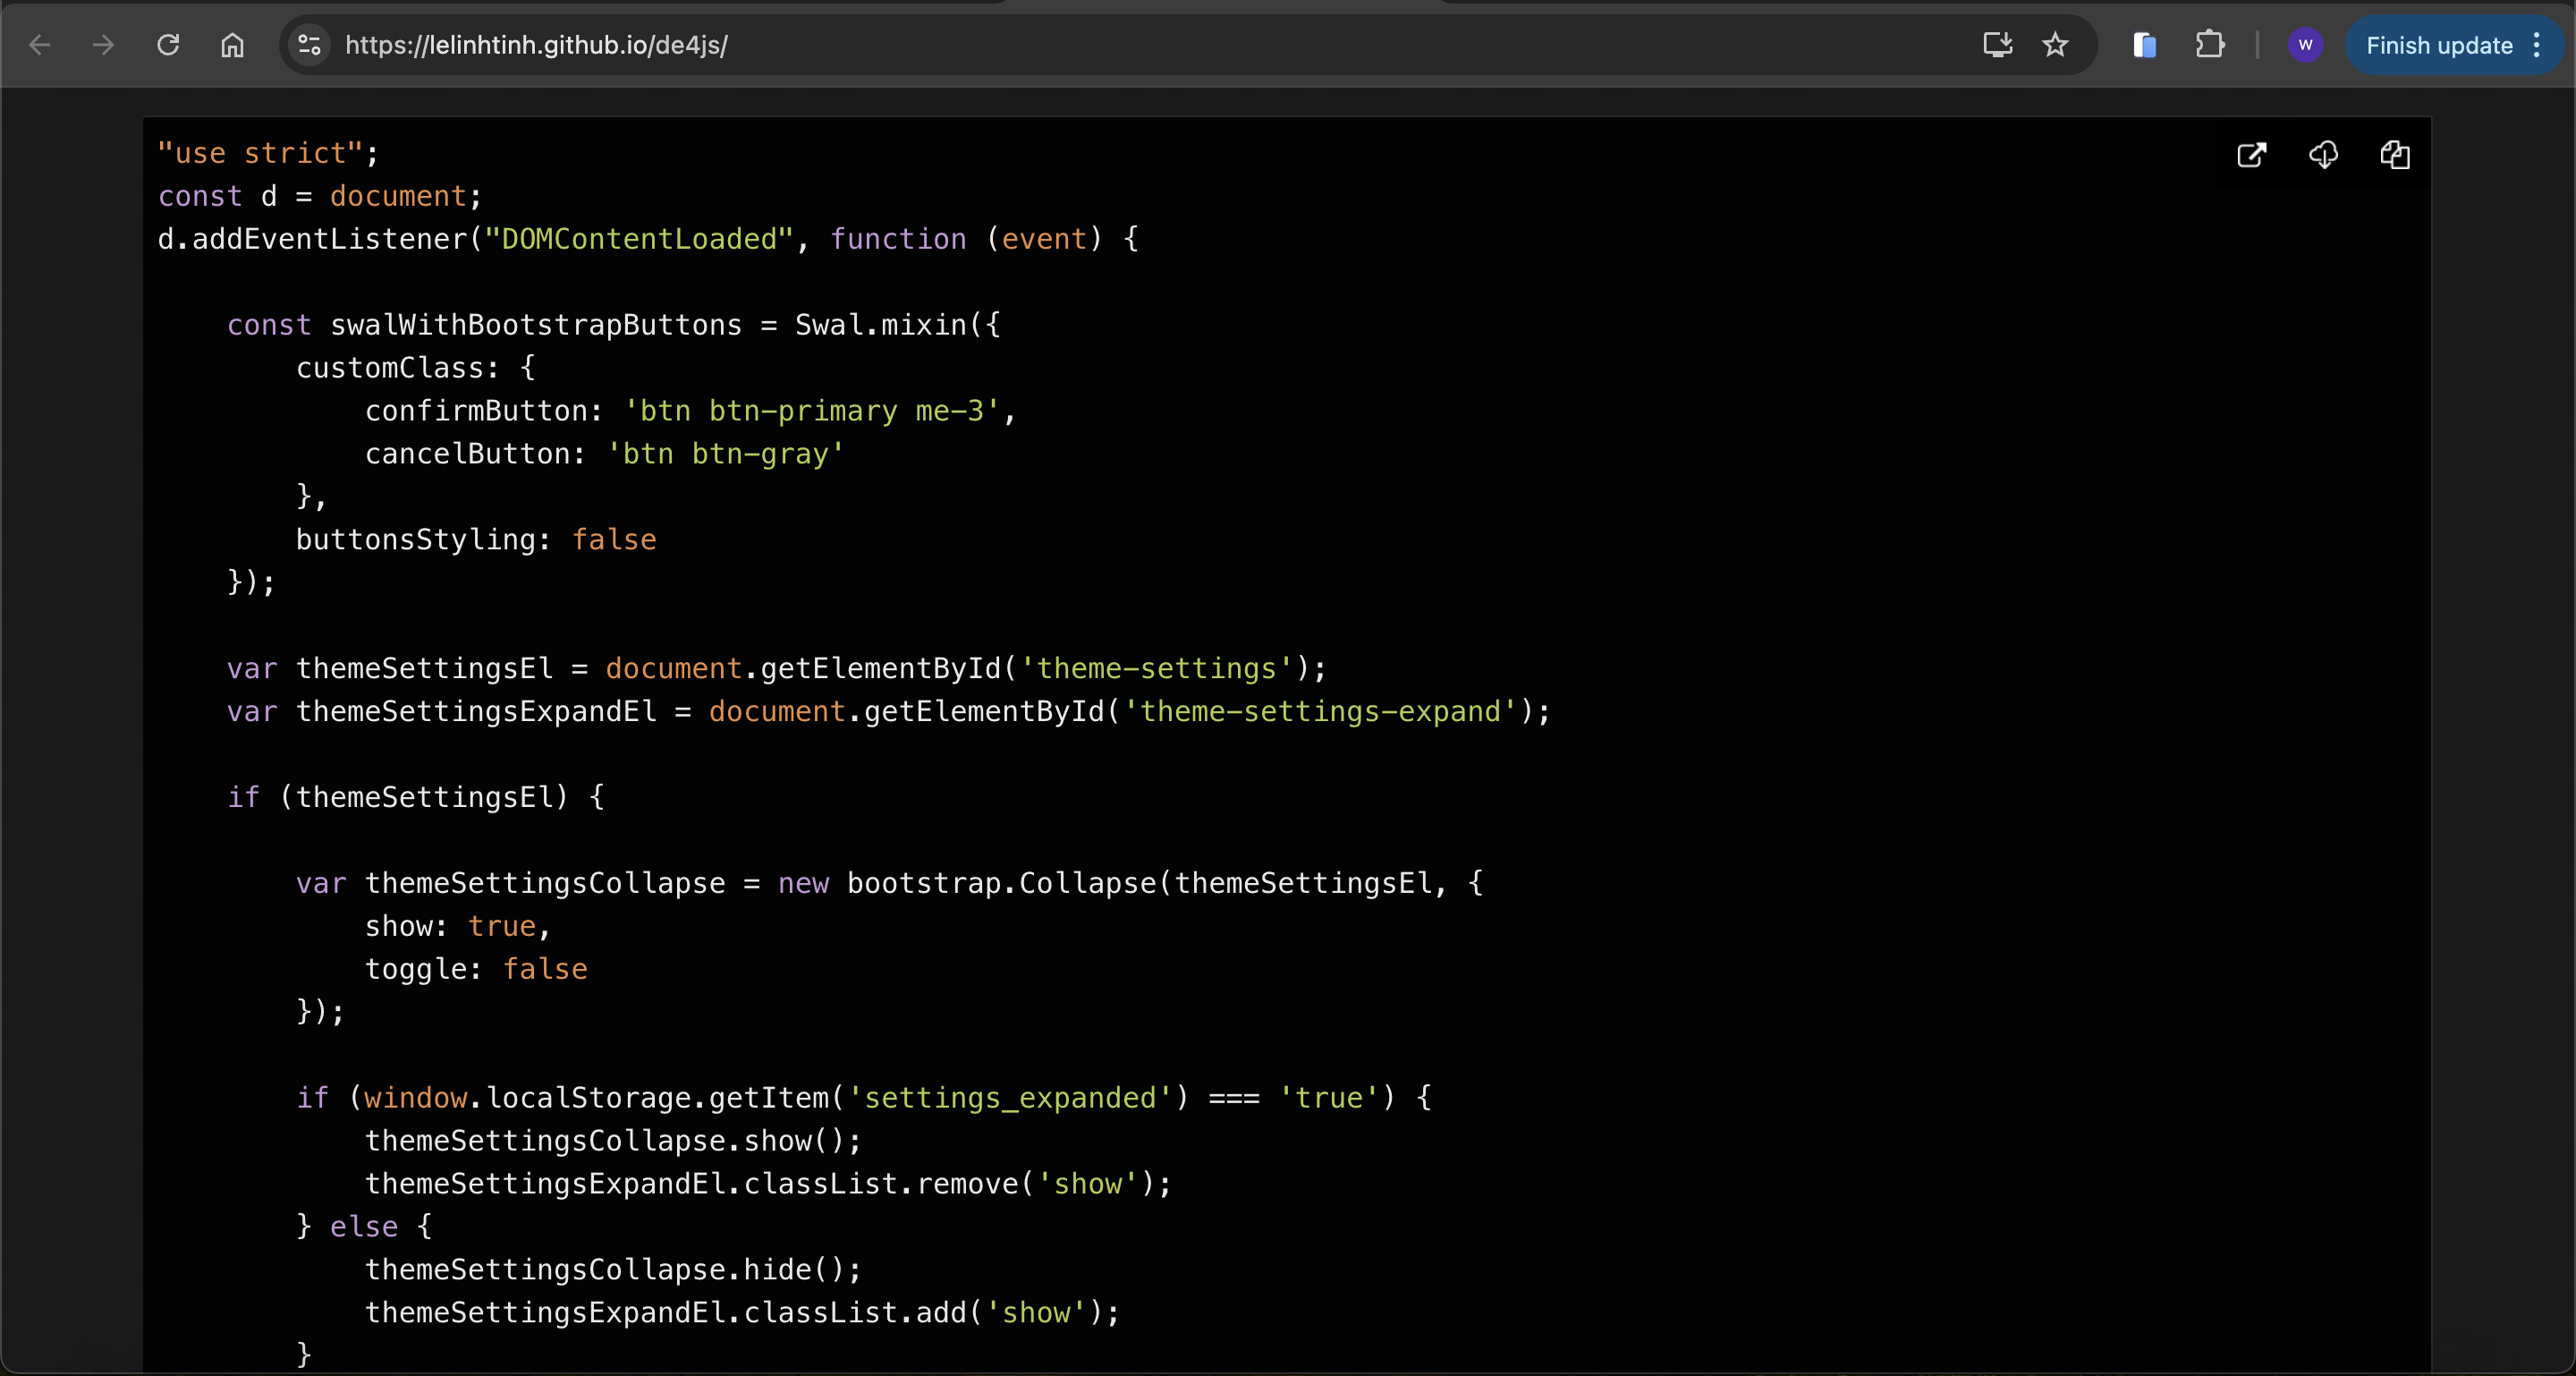
Task: Click the blue pinned extension icon
Action: (x=2144, y=45)
